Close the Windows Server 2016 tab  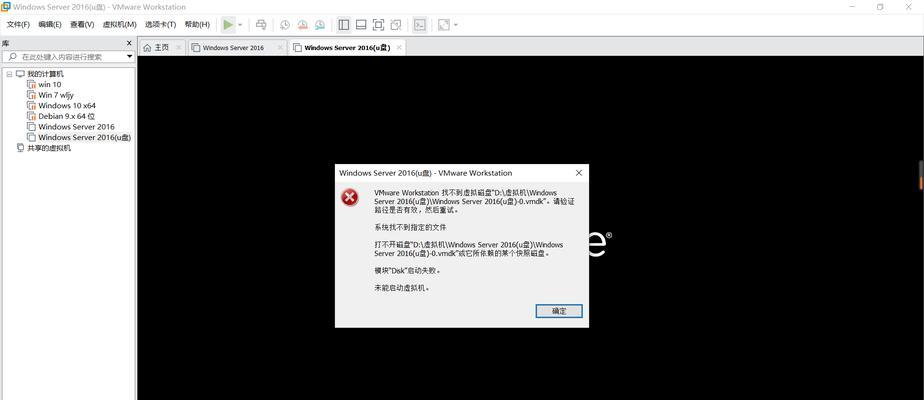pyautogui.click(x=280, y=48)
